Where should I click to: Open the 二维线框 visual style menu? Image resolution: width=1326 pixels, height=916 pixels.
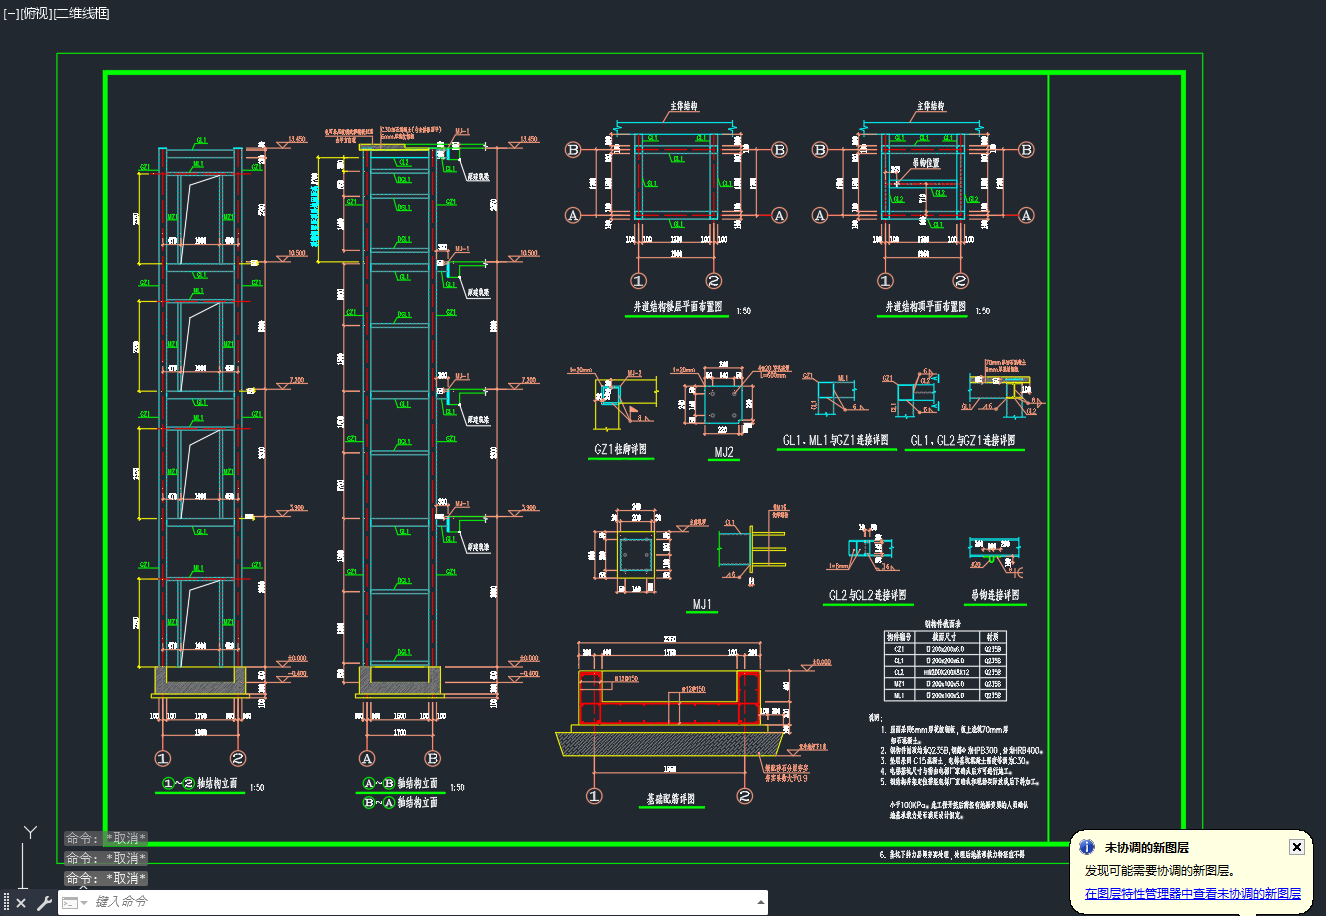pos(81,13)
